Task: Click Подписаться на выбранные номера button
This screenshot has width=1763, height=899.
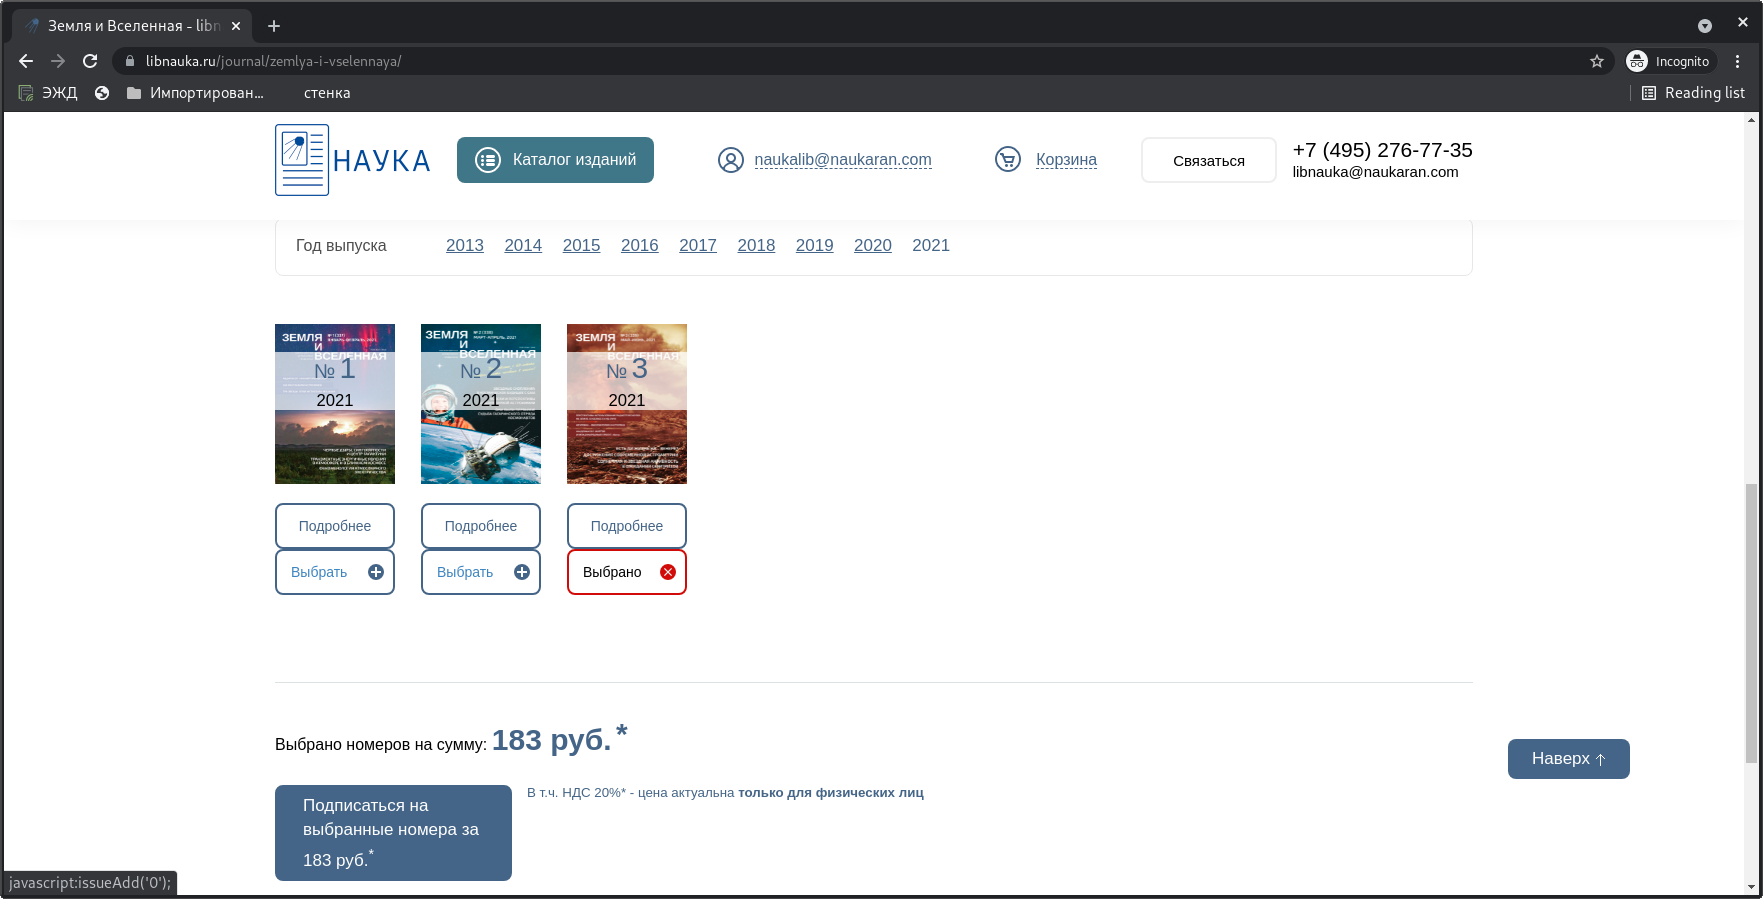Action: [x=393, y=833]
